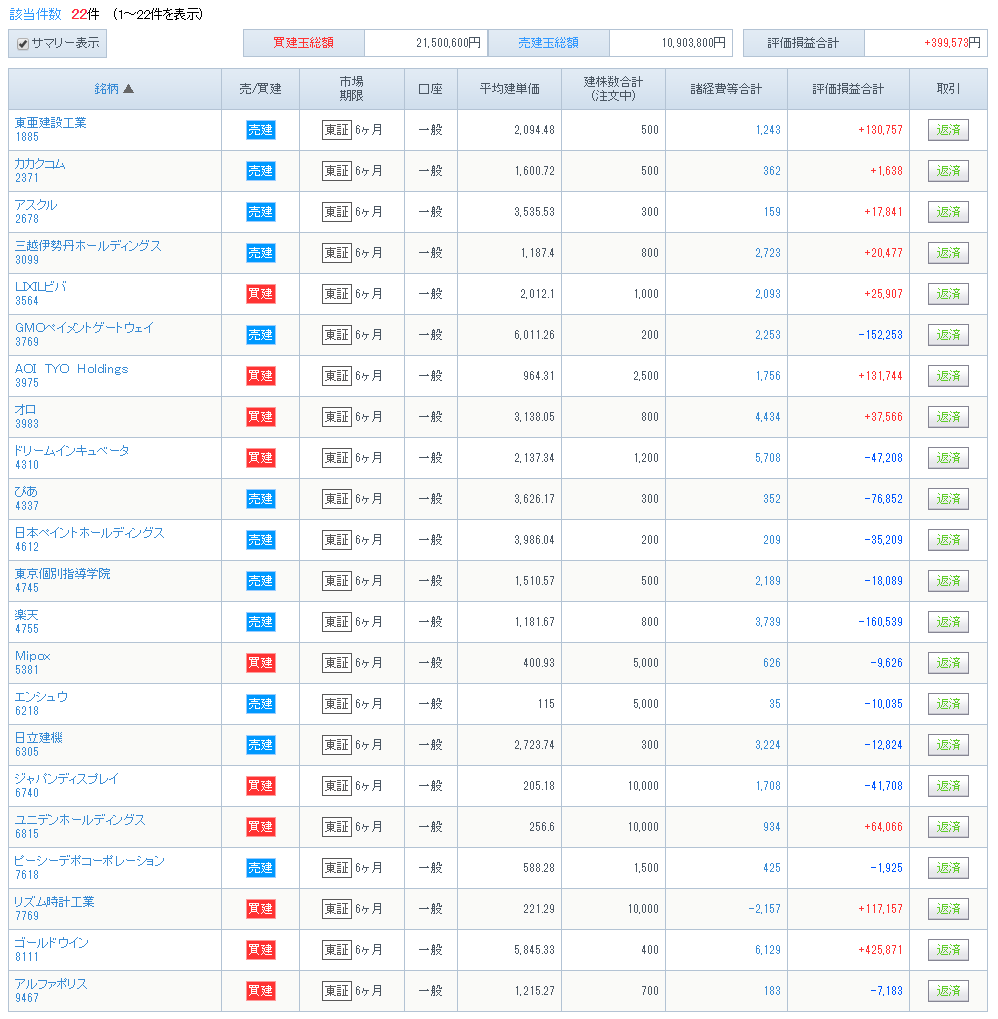Open ドリームインキュベータ stock link
Image resolution: width=998 pixels, height=1019 pixels.
click(71, 450)
